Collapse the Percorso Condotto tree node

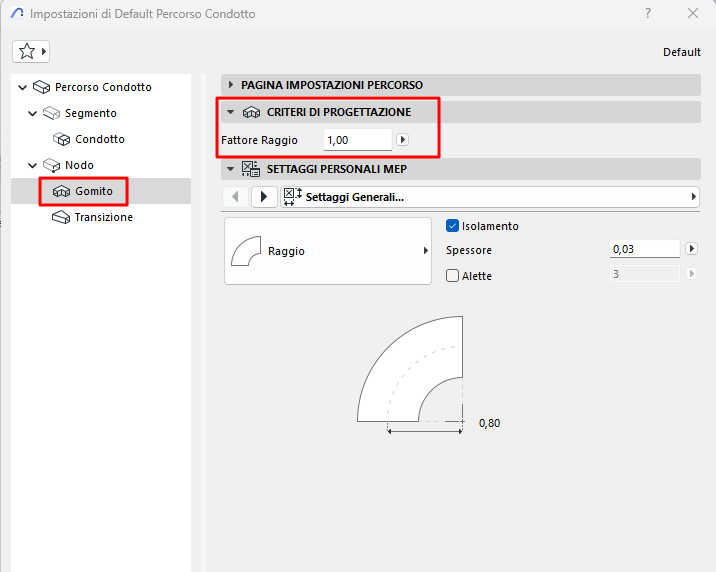[x=22, y=87]
